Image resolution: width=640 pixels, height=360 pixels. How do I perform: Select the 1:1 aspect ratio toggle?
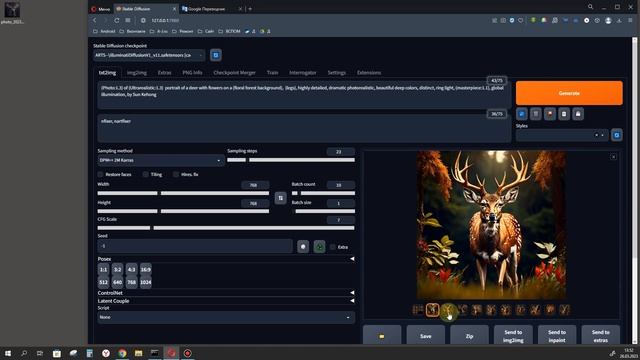pos(103,269)
